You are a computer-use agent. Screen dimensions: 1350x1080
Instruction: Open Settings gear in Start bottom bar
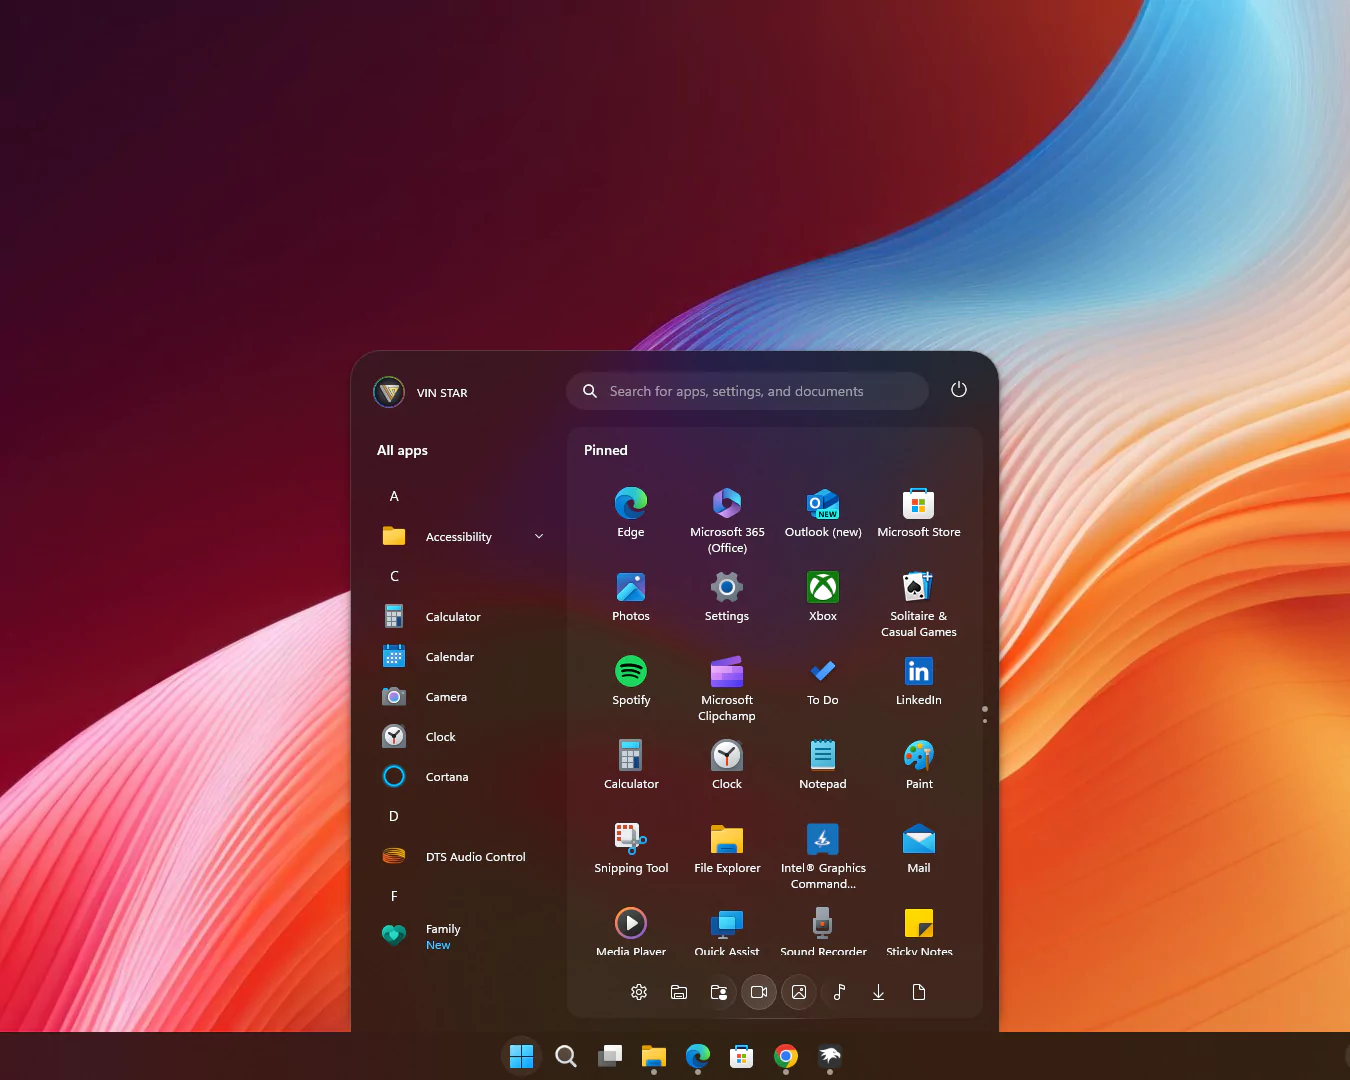639,992
